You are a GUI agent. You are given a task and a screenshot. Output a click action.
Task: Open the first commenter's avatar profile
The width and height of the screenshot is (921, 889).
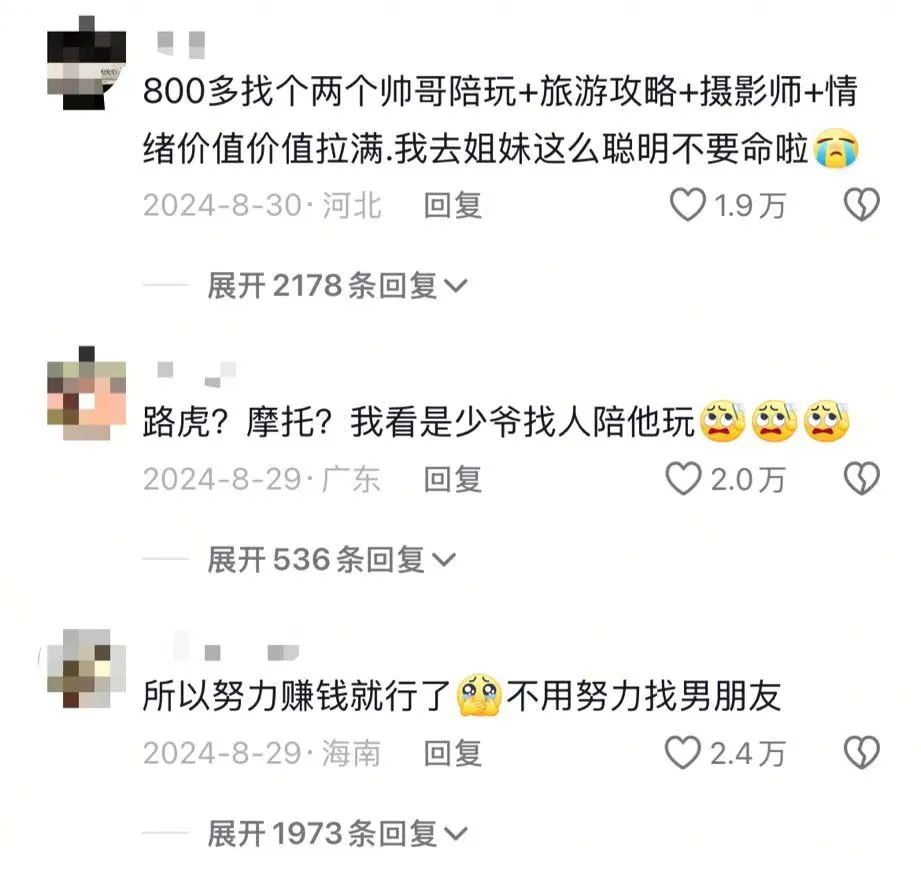click(x=86, y=63)
